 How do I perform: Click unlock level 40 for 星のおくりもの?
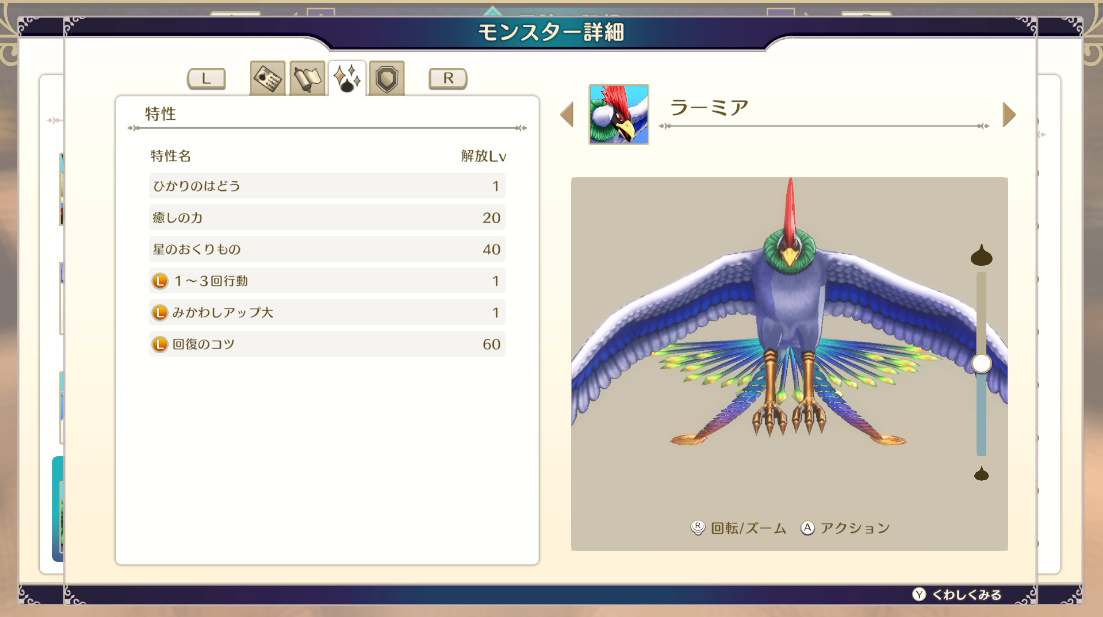click(x=492, y=249)
